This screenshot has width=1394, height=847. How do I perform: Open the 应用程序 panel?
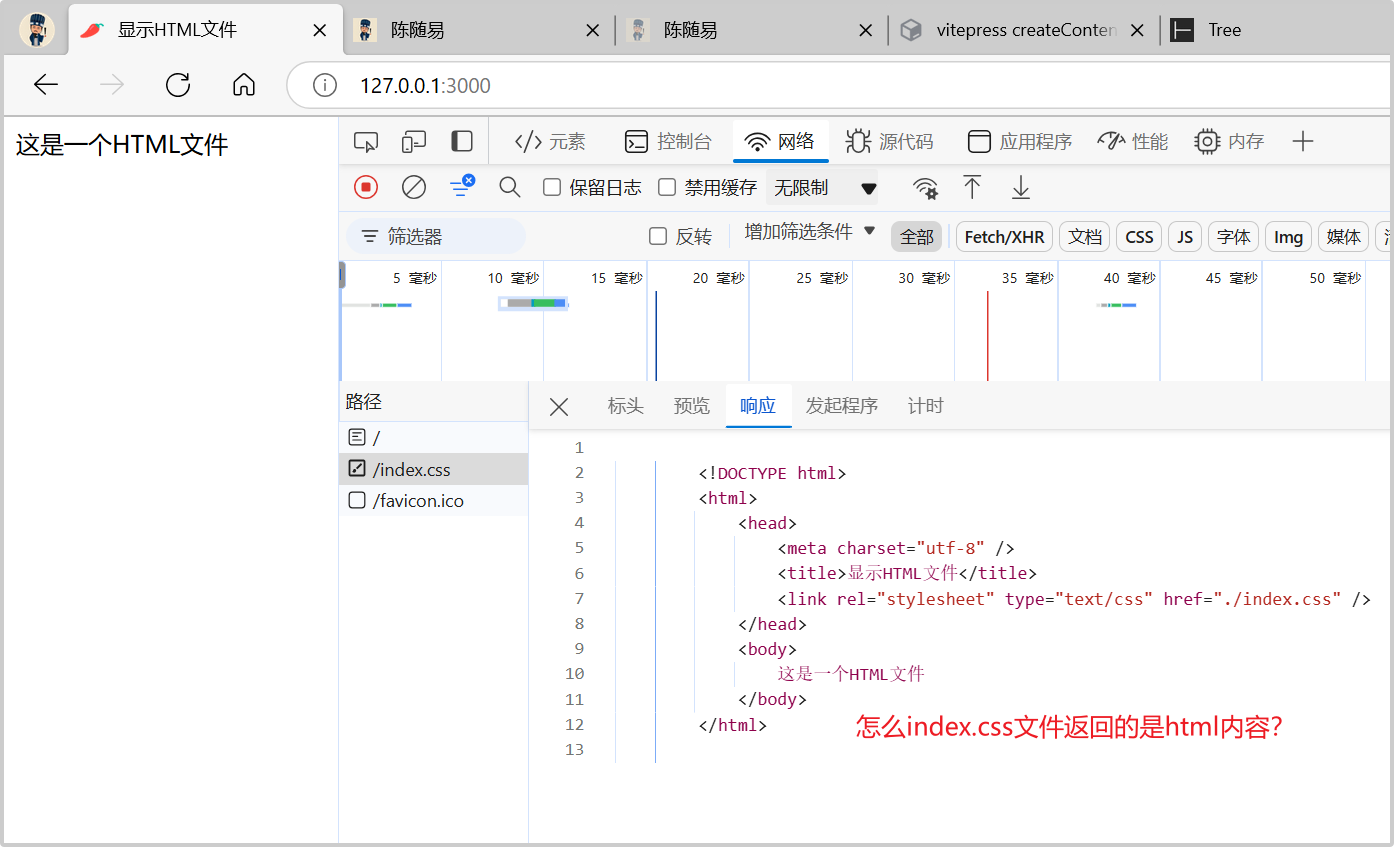pyautogui.click(x=1020, y=142)
